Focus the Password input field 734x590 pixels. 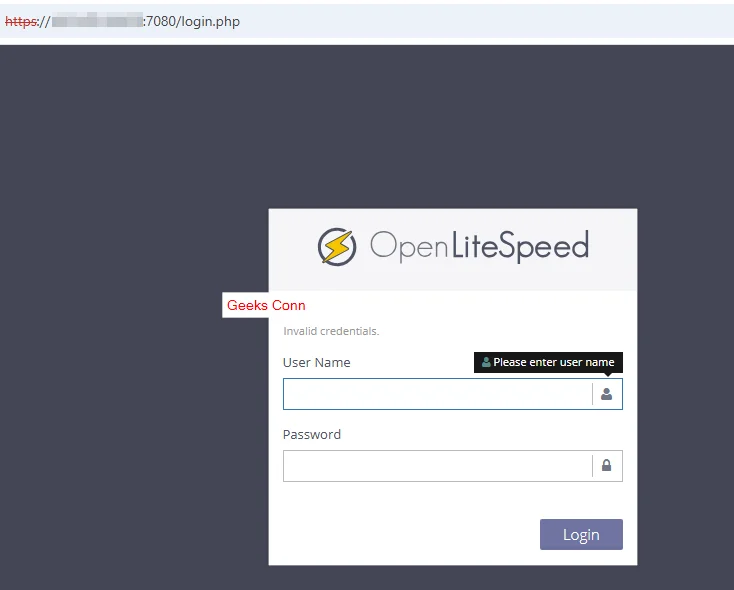(453, 466)
